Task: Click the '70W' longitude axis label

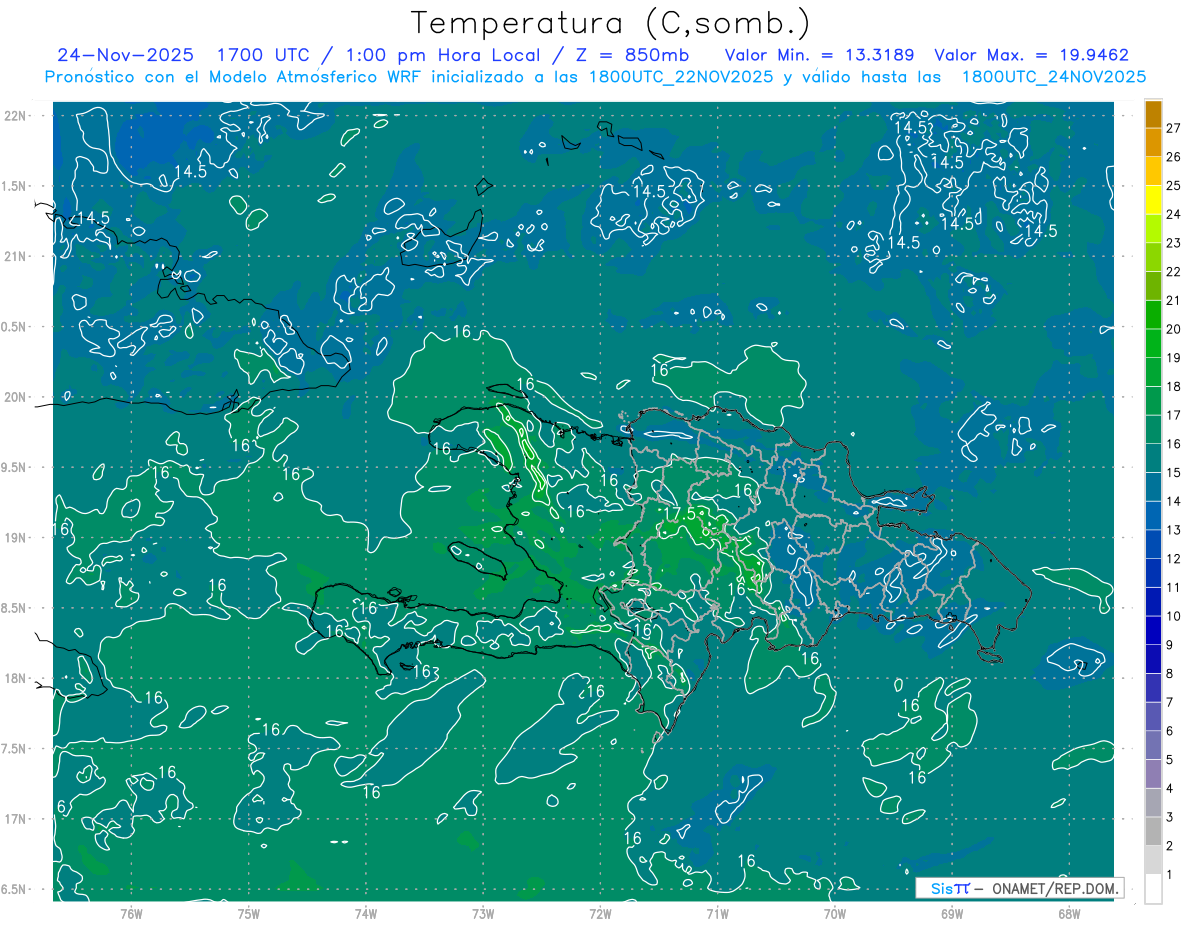Action: [835, 913]
